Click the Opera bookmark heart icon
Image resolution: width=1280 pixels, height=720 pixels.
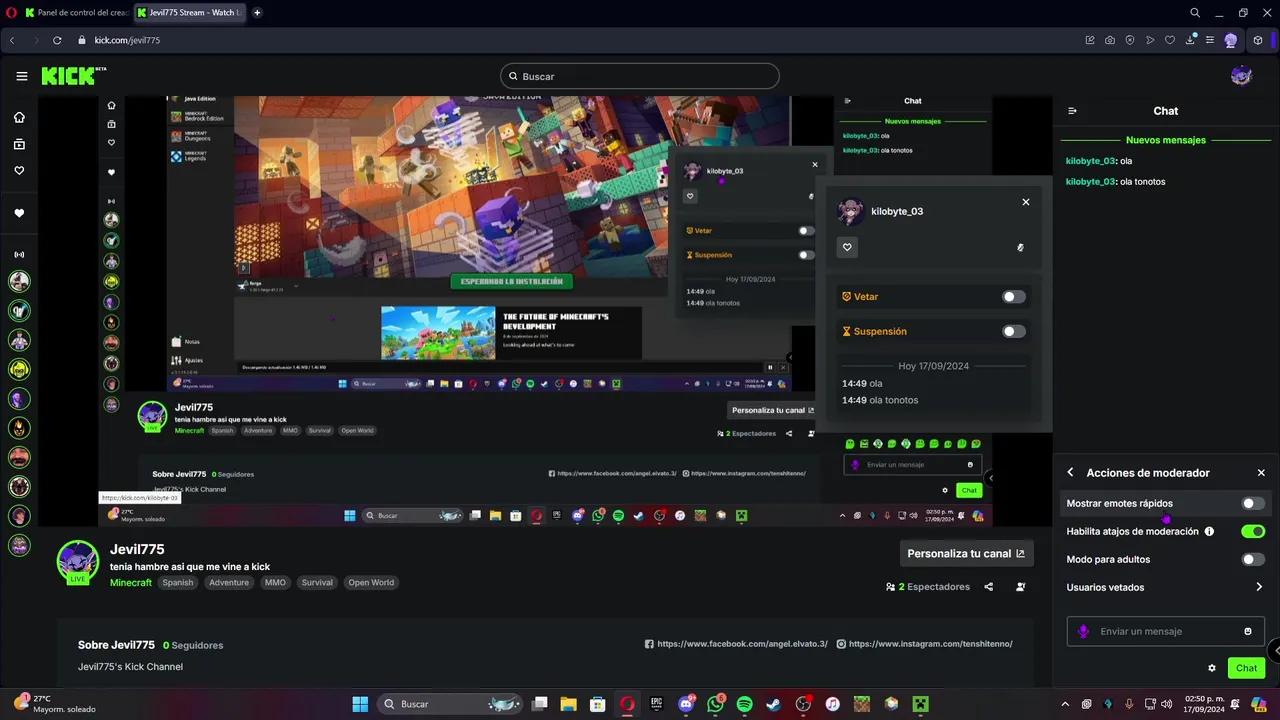click(1170, 40)
